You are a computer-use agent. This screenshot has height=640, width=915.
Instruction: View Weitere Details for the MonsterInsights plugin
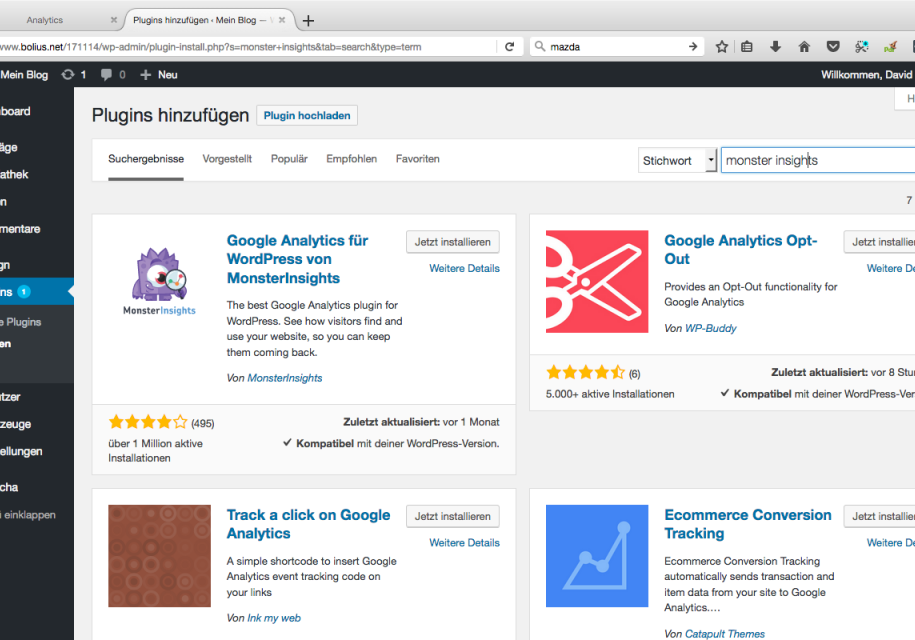pos(465,268)
